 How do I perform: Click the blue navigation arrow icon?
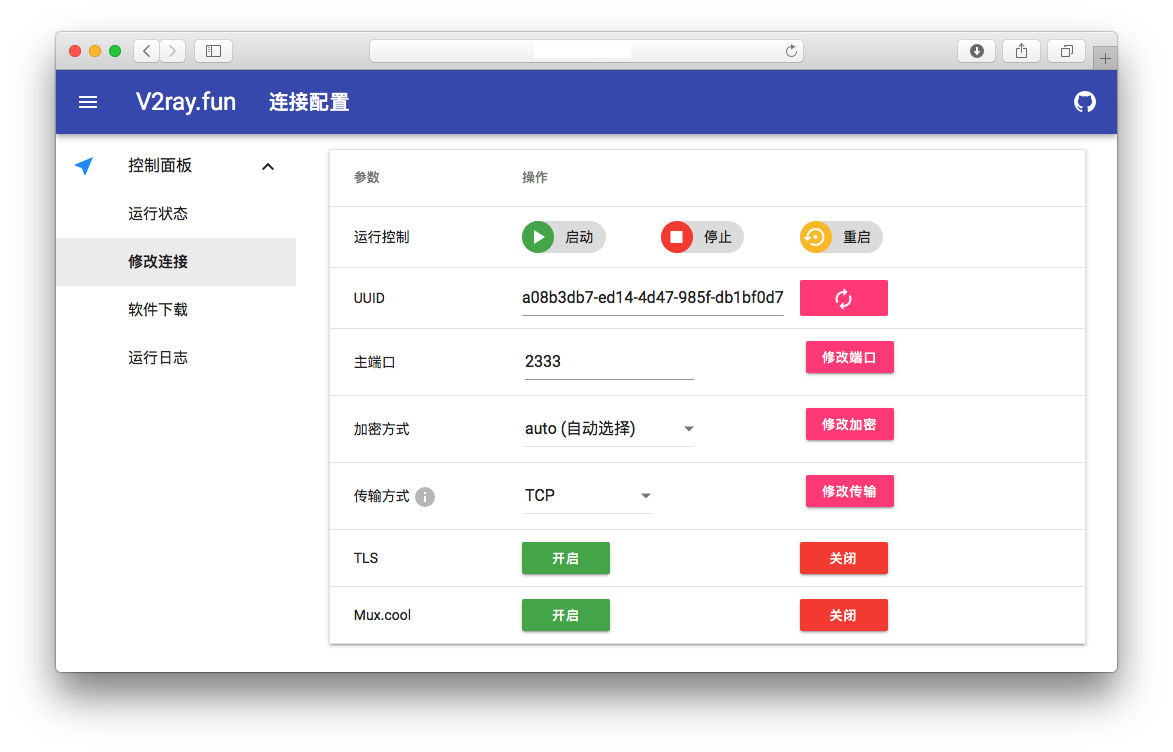click(x=85, y=165)
